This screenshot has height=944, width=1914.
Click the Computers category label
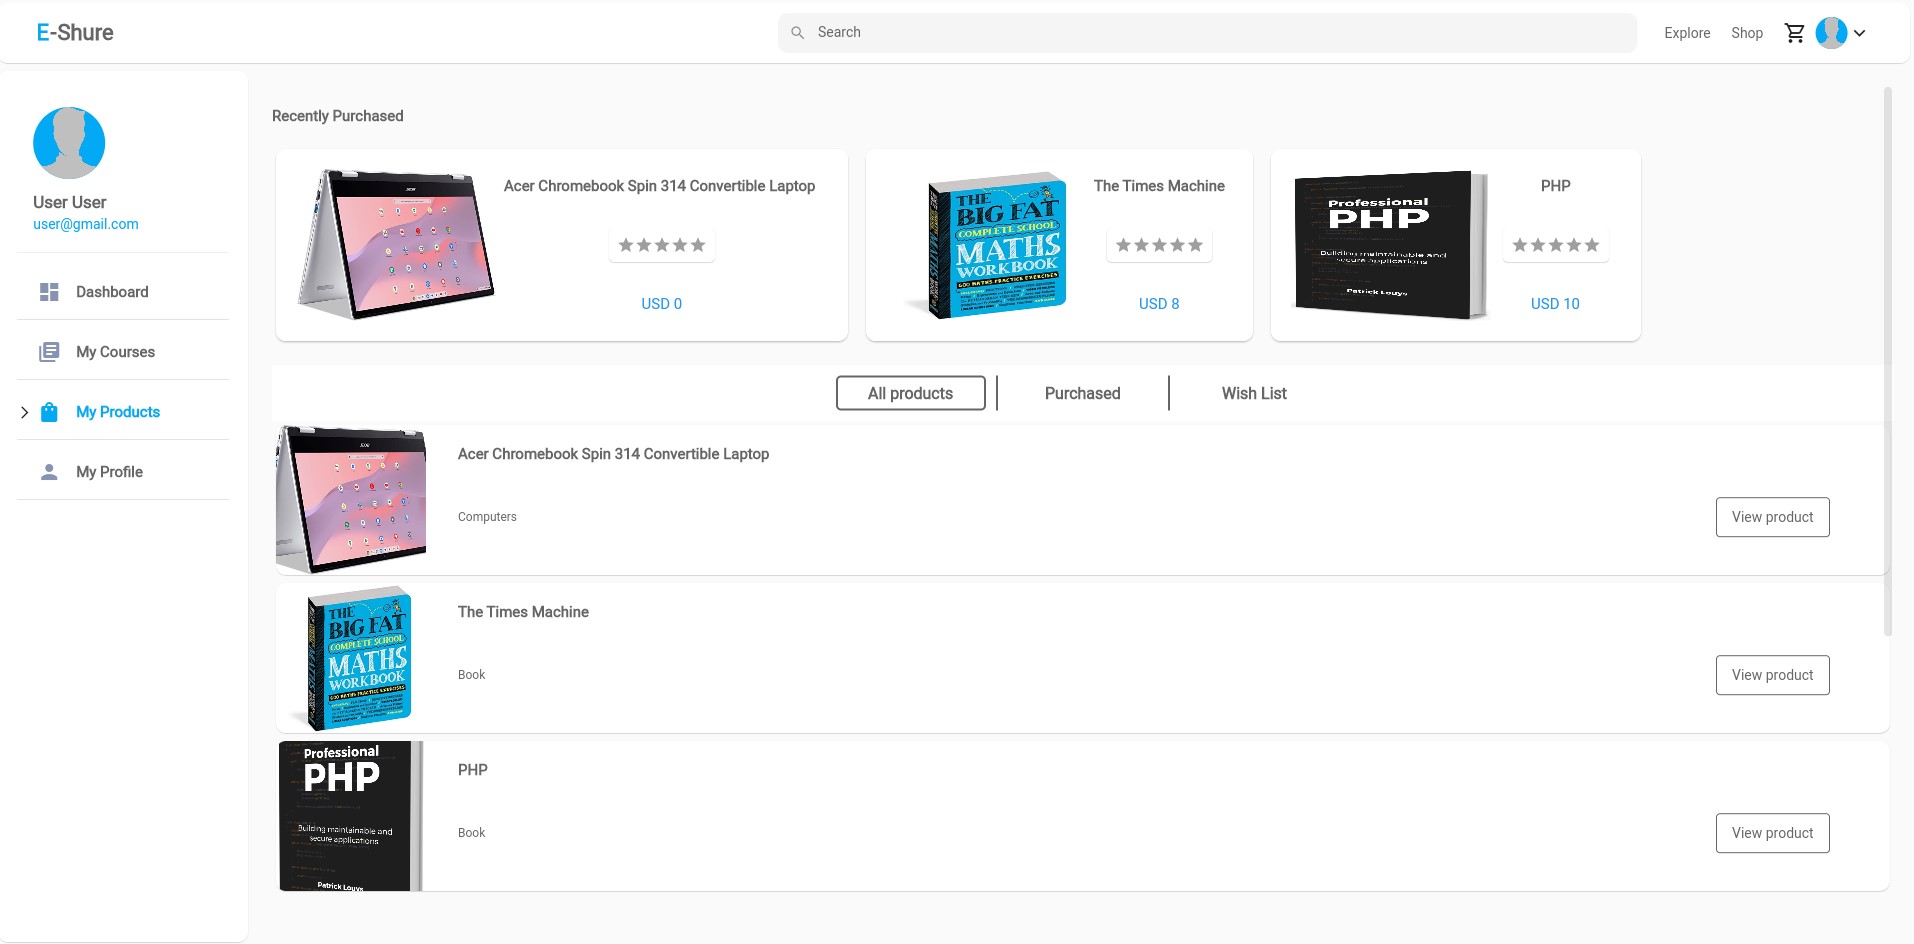click(x=487, y=517)
